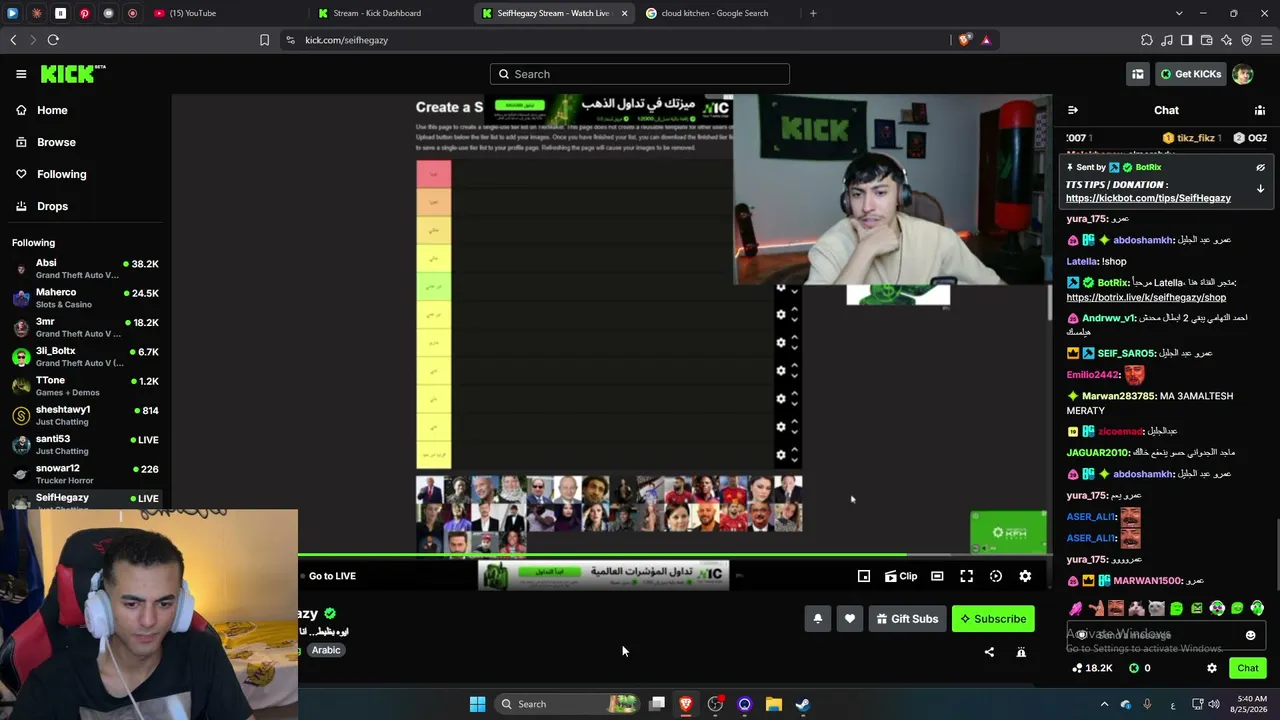Click Gift Subs button

click(908, 619)
